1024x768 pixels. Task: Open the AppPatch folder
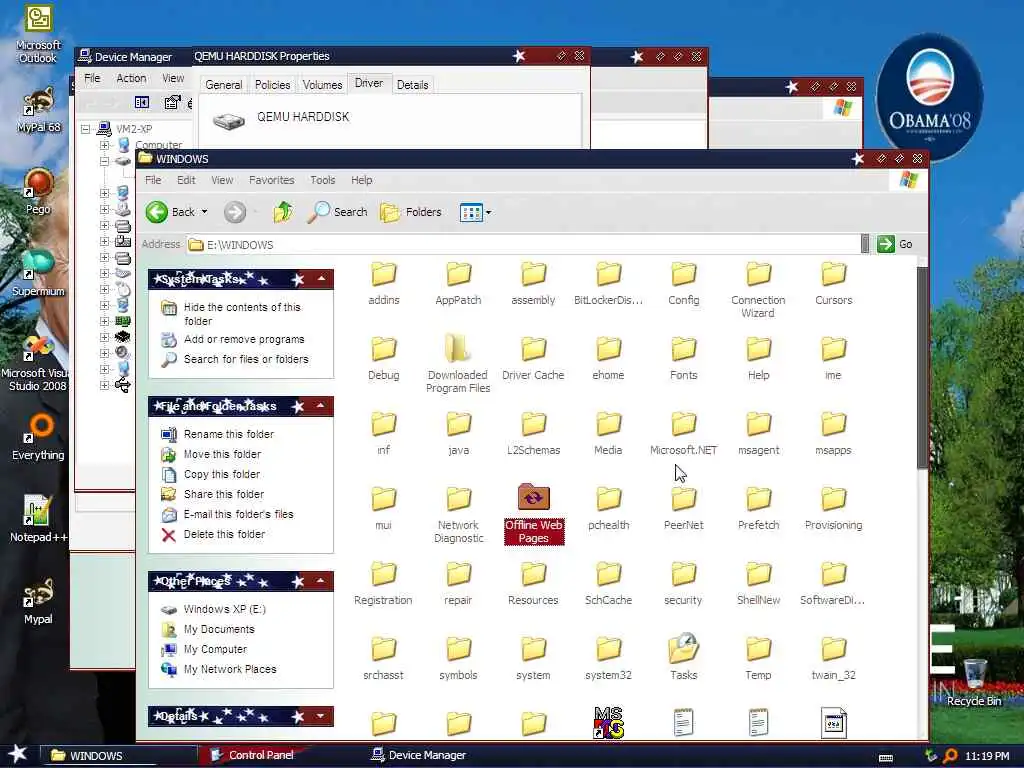(458, 284)
